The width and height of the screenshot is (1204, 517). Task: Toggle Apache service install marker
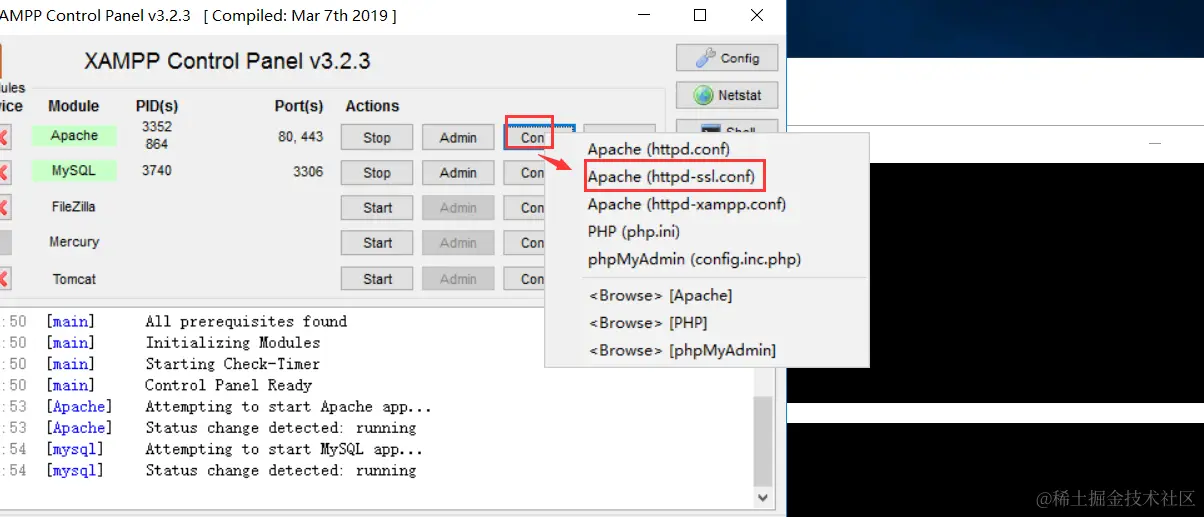[5, 136]
